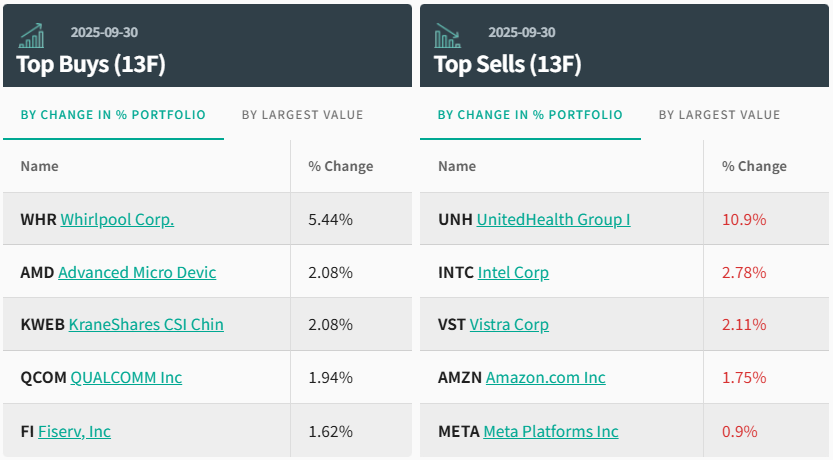Image resolution: width=833 pixels, height=460 pixels.
Task: Select Top Sells 'By Largest Value' tab
Action: coord(719,115)
